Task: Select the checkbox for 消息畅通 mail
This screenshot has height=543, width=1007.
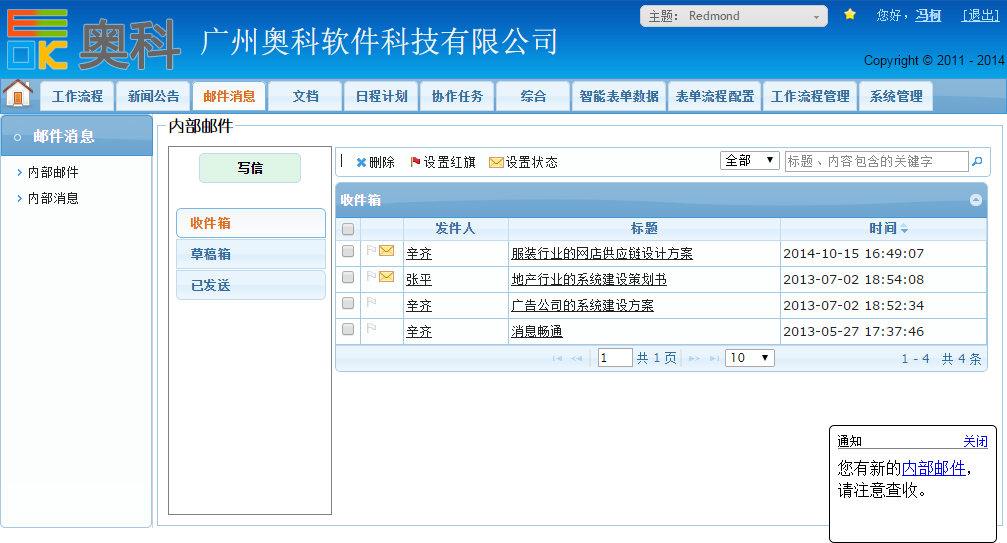Action: (348, 329)
